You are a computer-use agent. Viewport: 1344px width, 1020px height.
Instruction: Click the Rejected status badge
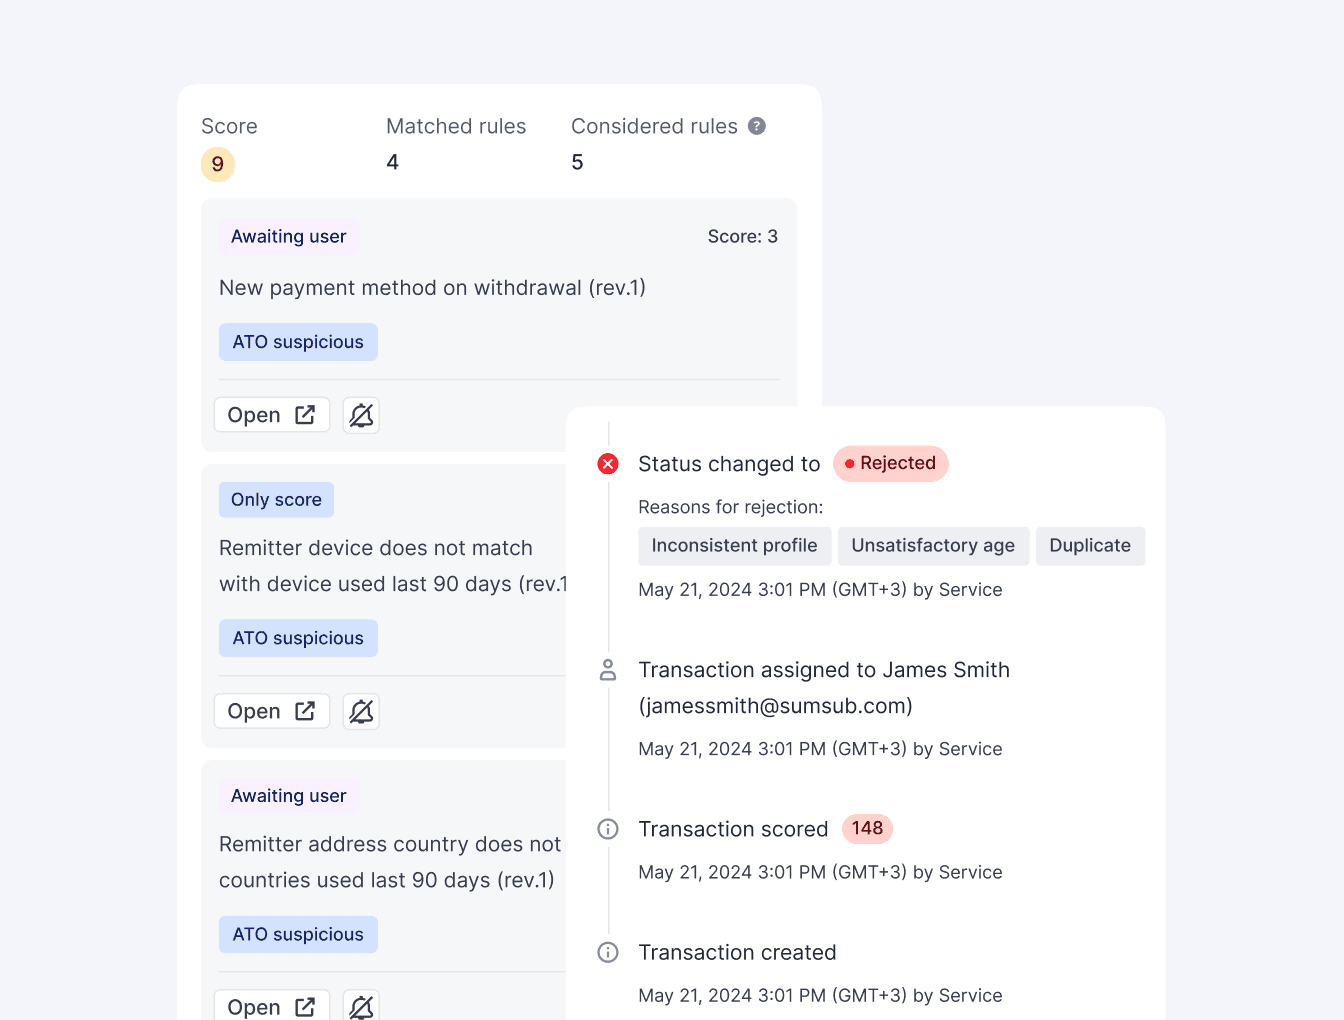pyautogui.click(x=891, y=464)
